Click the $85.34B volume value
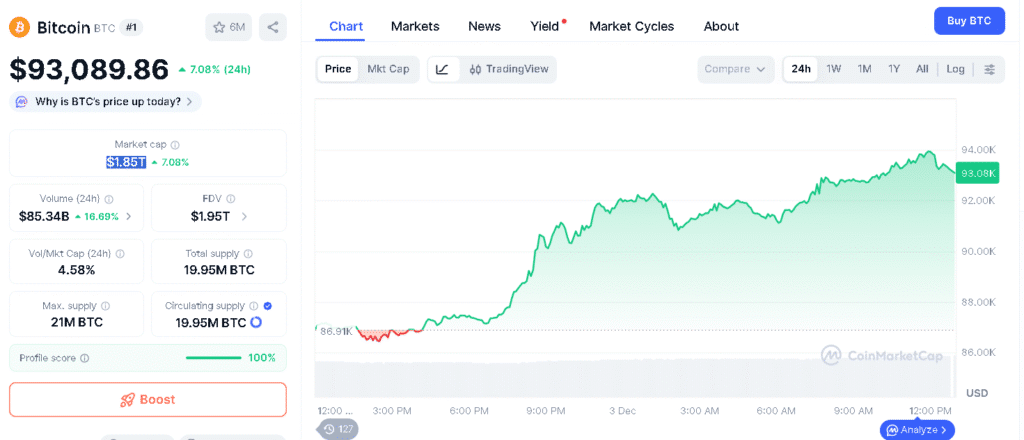 [45, 217]
